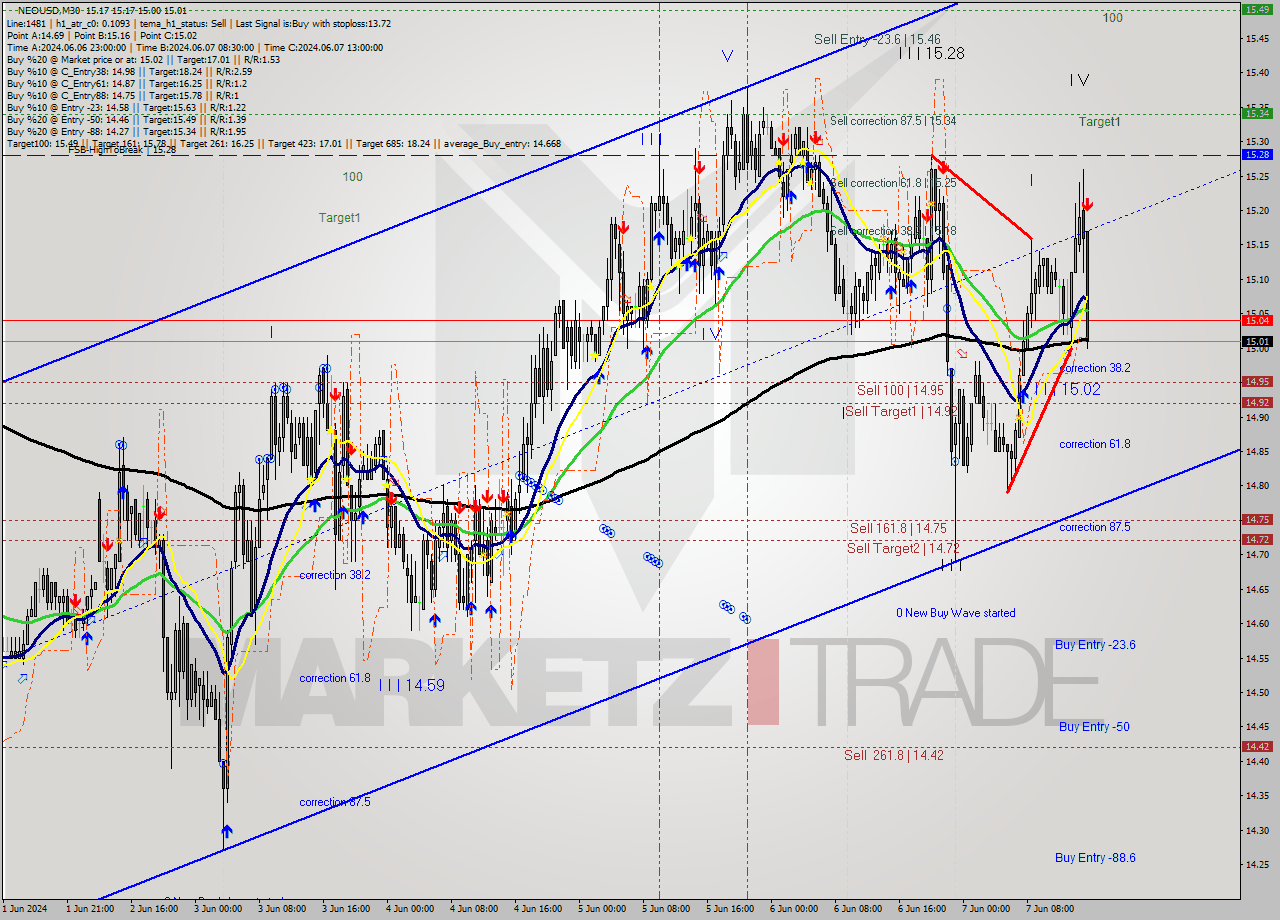Click the green 15.34 price tag
This screenshot has height=920, width=1280.
click(x=1256, y=113)
